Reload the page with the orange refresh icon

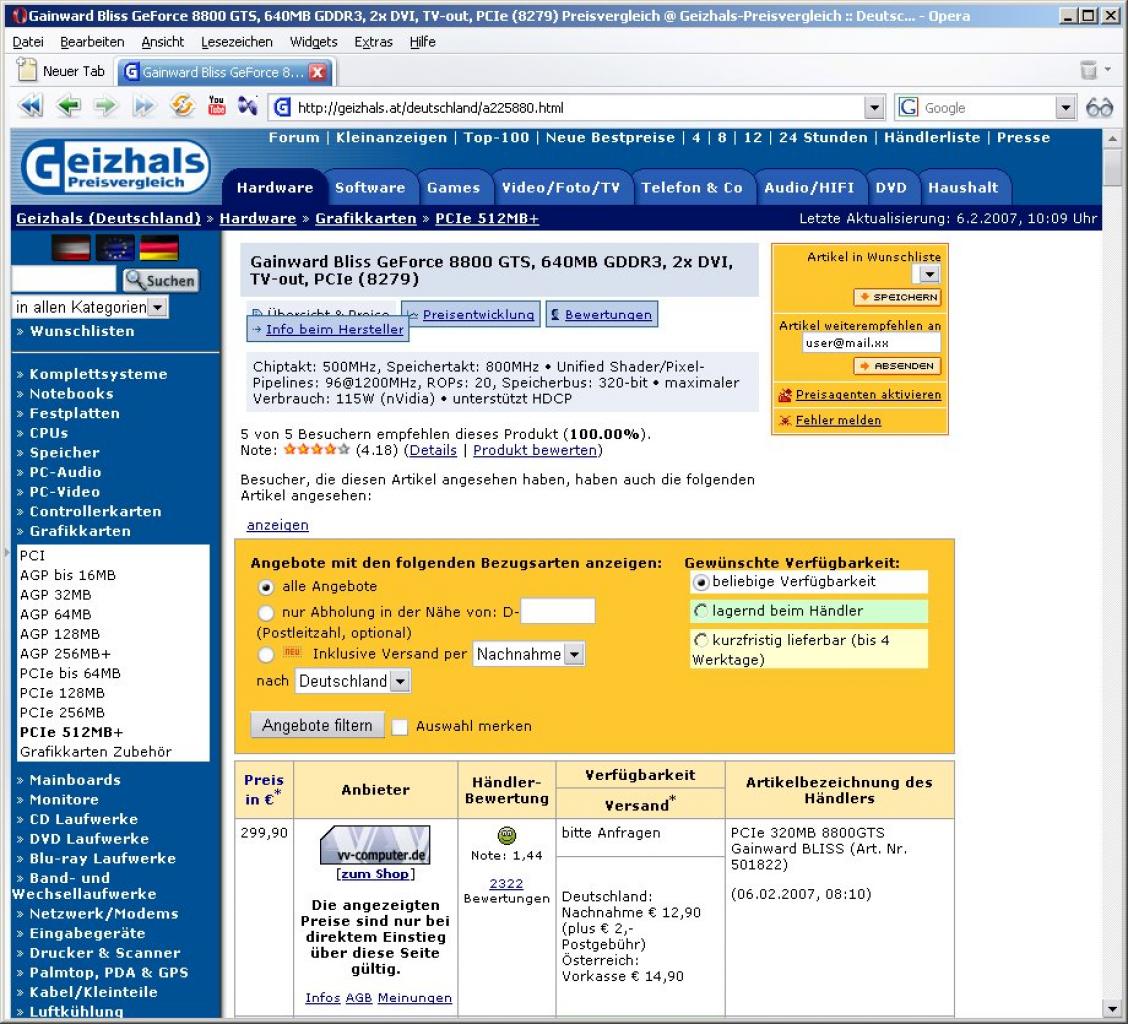[x=182, y=107]
